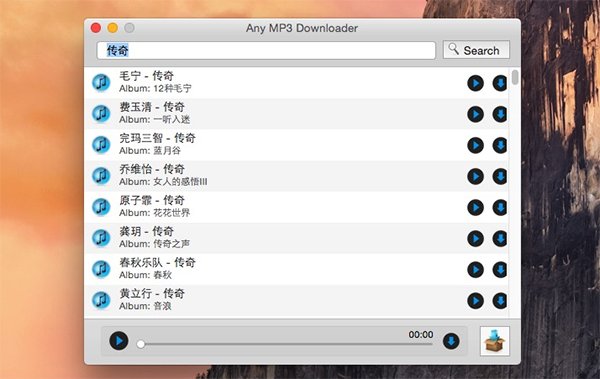Click the Search button

476,50
